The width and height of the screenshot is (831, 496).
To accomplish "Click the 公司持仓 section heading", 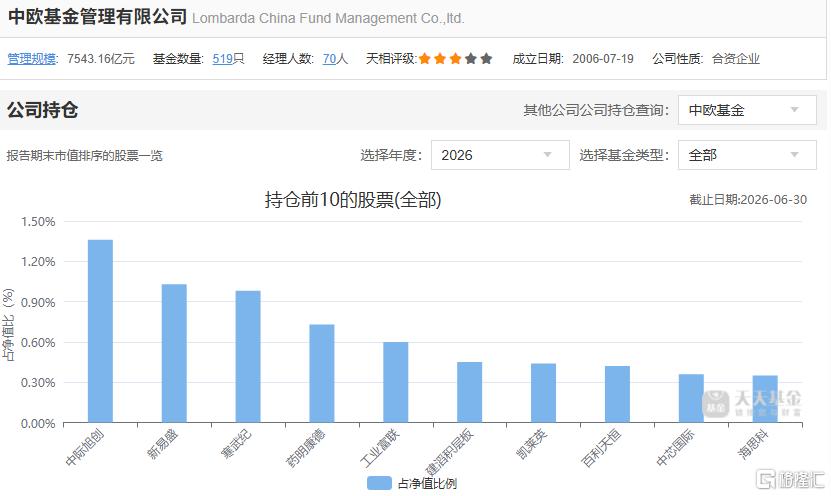I will pos(42,110).
